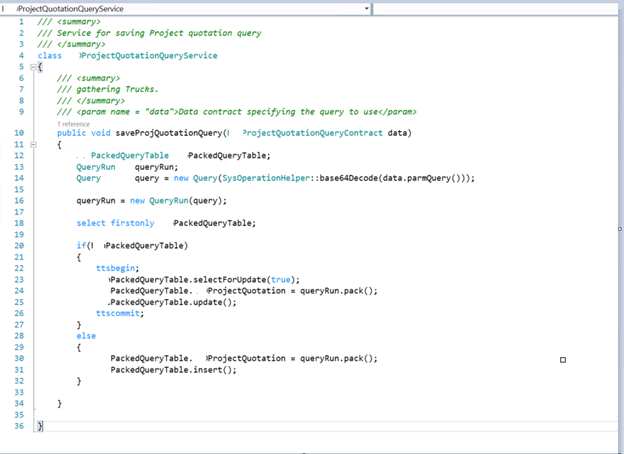Image resolution: width=624 pixels, height=454 pixels.
Task: Click queryRun.pack() on line 24
Action: point(337,291)
